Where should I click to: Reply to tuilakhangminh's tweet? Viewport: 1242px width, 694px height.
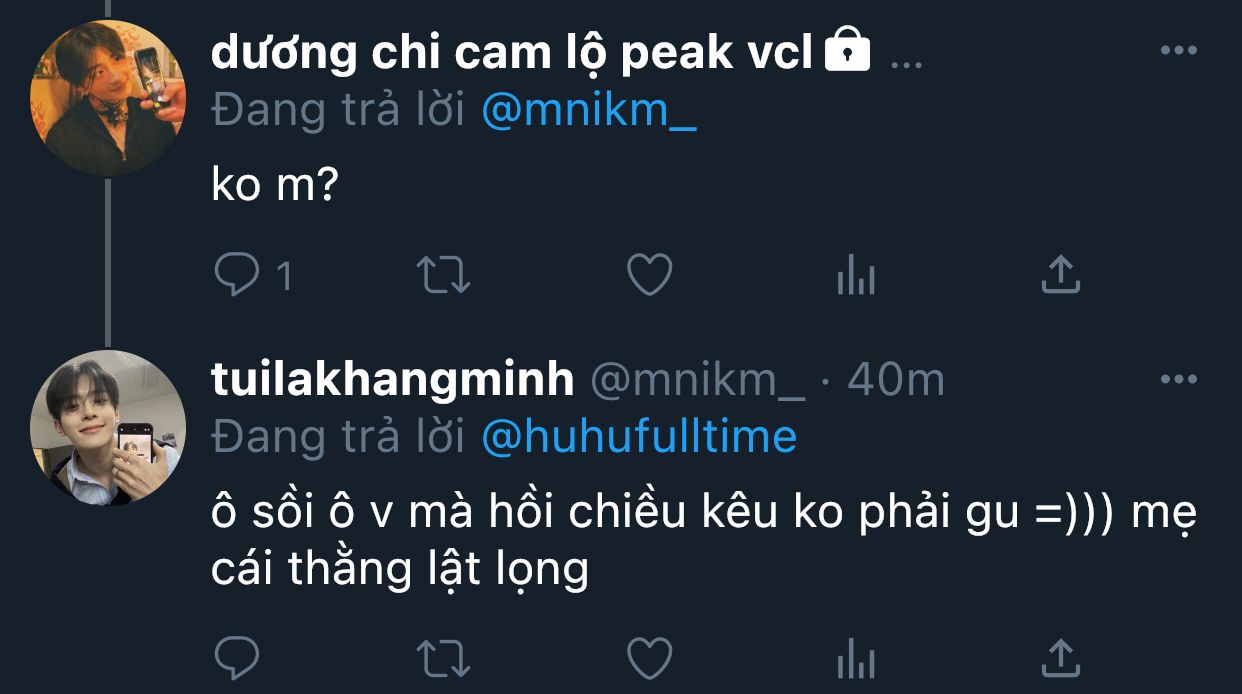tap(237, 658)
